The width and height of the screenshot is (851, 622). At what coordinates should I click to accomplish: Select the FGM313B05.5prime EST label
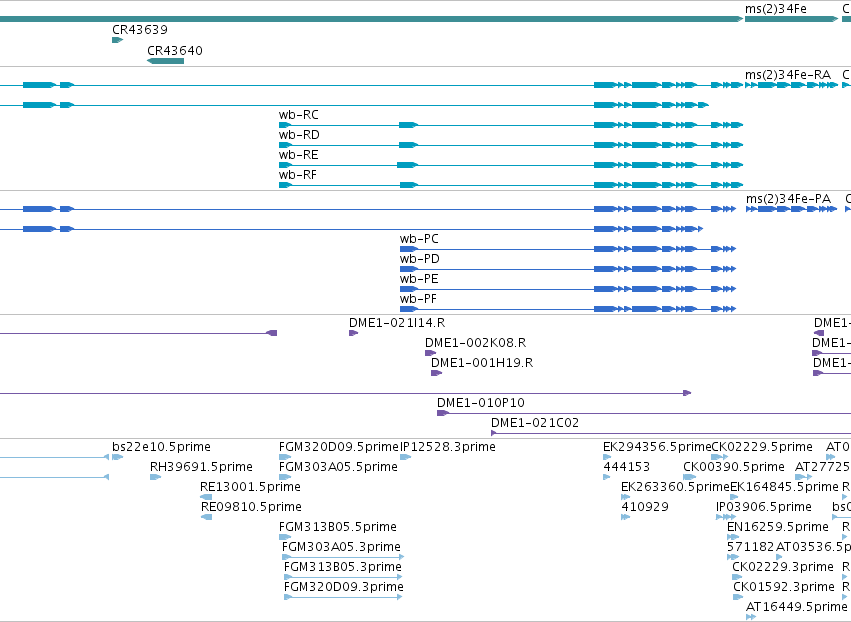click(x=338, y=528)
